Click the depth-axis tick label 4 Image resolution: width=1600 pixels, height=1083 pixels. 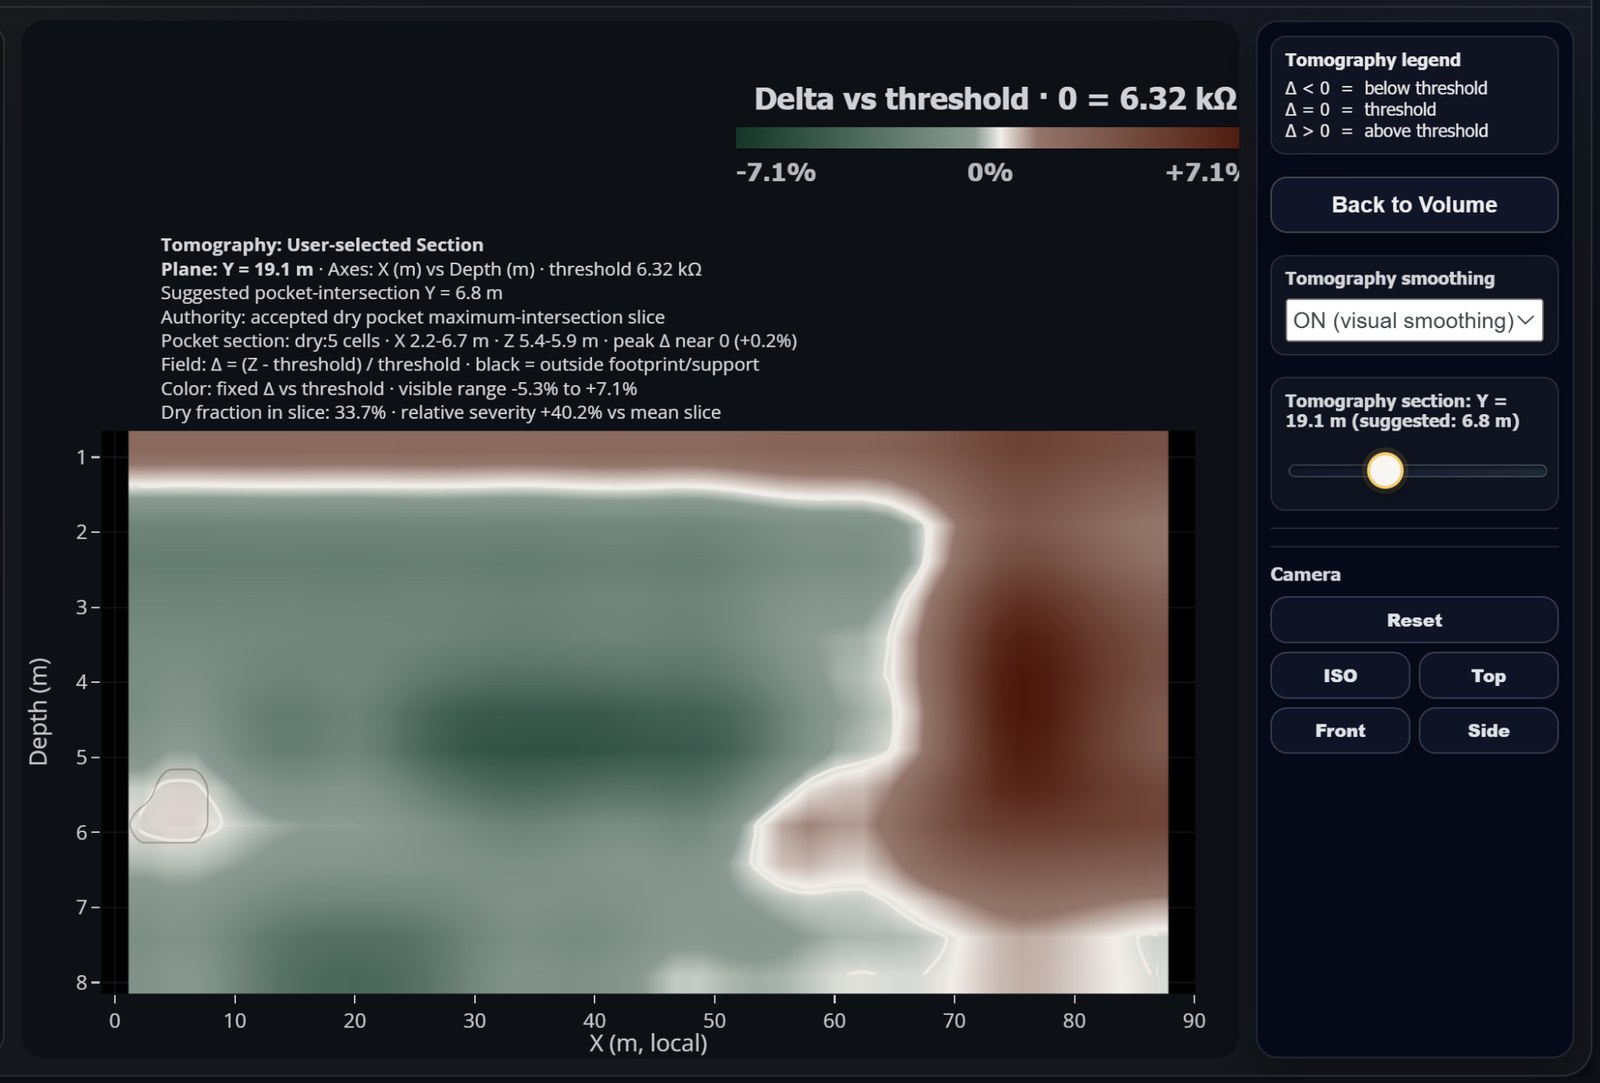[82, 682]
